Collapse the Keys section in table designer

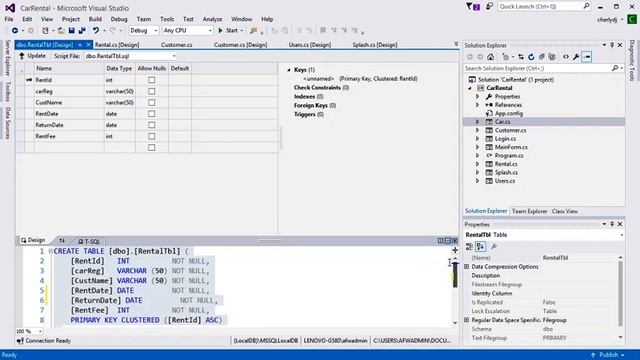289,70
